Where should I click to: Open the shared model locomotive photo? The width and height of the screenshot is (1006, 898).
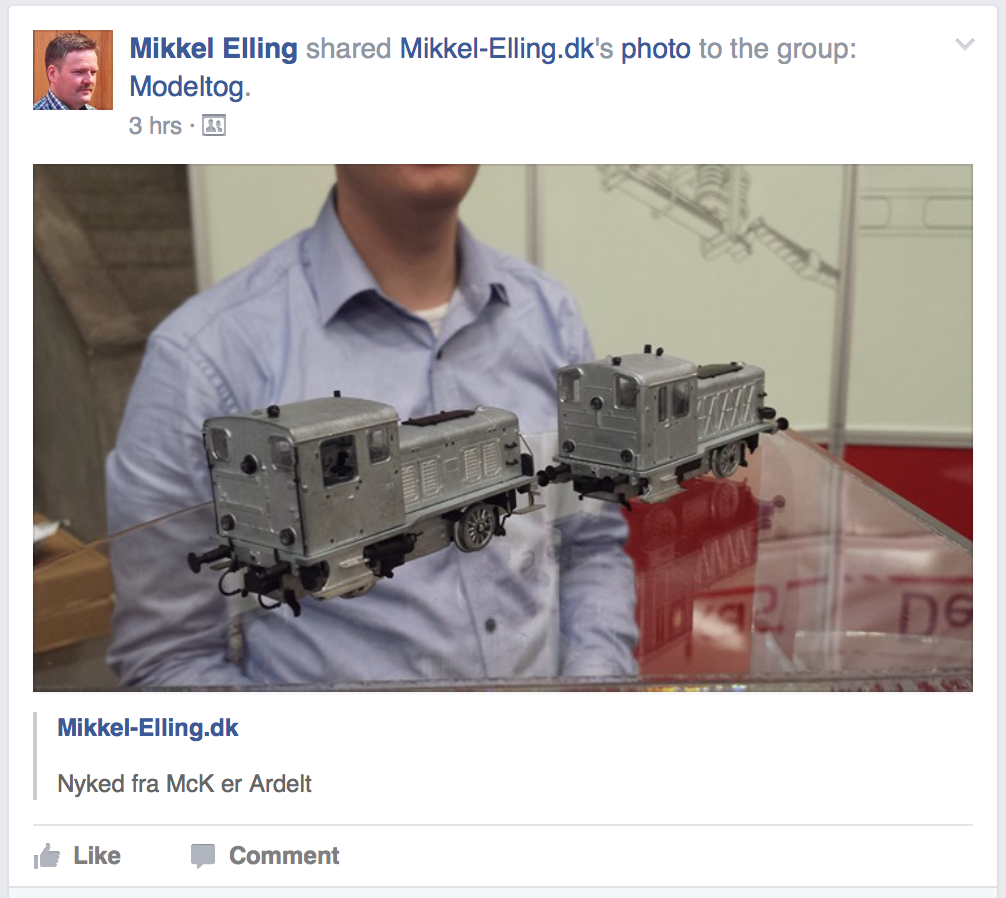pyautogui.click(x=503, y=428)
